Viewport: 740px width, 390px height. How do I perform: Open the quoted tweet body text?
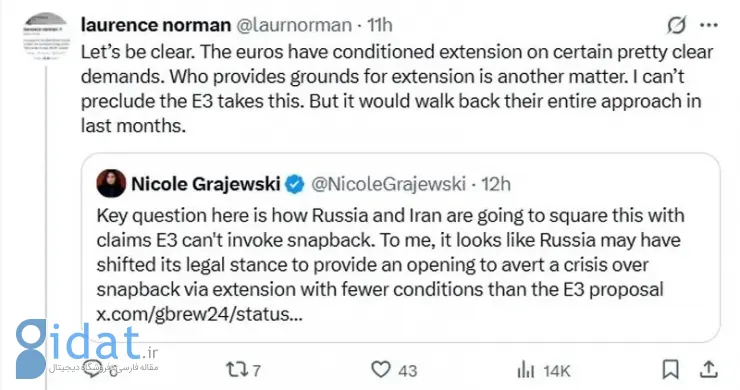point(390,252)
